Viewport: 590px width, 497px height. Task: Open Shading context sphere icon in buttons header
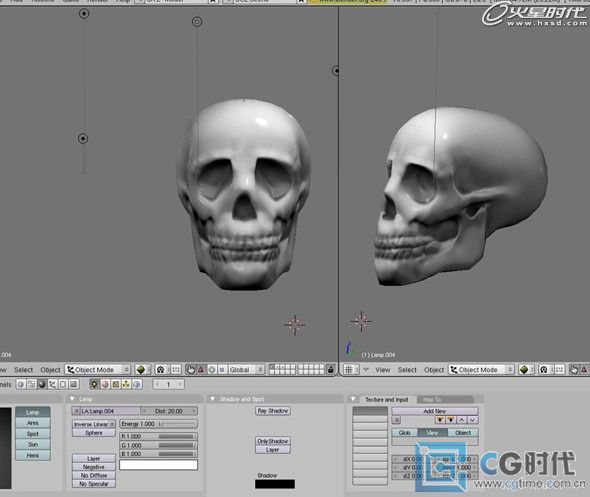(42, 385)
